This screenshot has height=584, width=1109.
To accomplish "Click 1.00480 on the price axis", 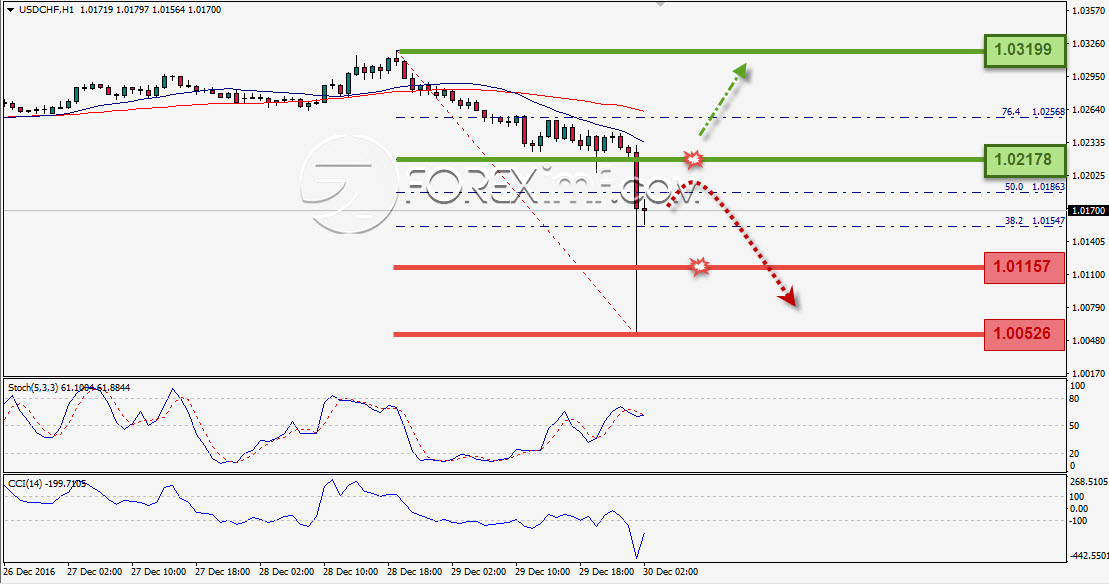I will (1088, 341).
